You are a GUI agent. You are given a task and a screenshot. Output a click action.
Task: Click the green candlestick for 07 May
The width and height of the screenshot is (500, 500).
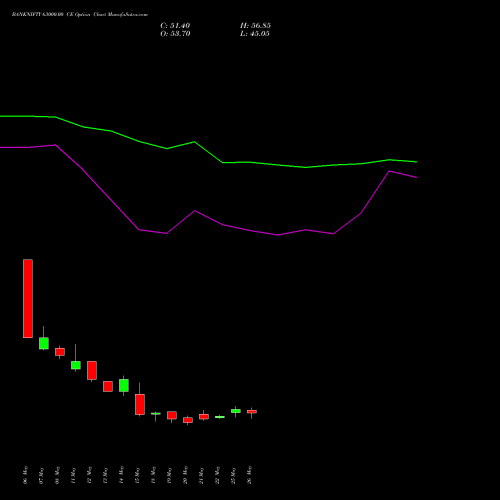tap(44, 343)
